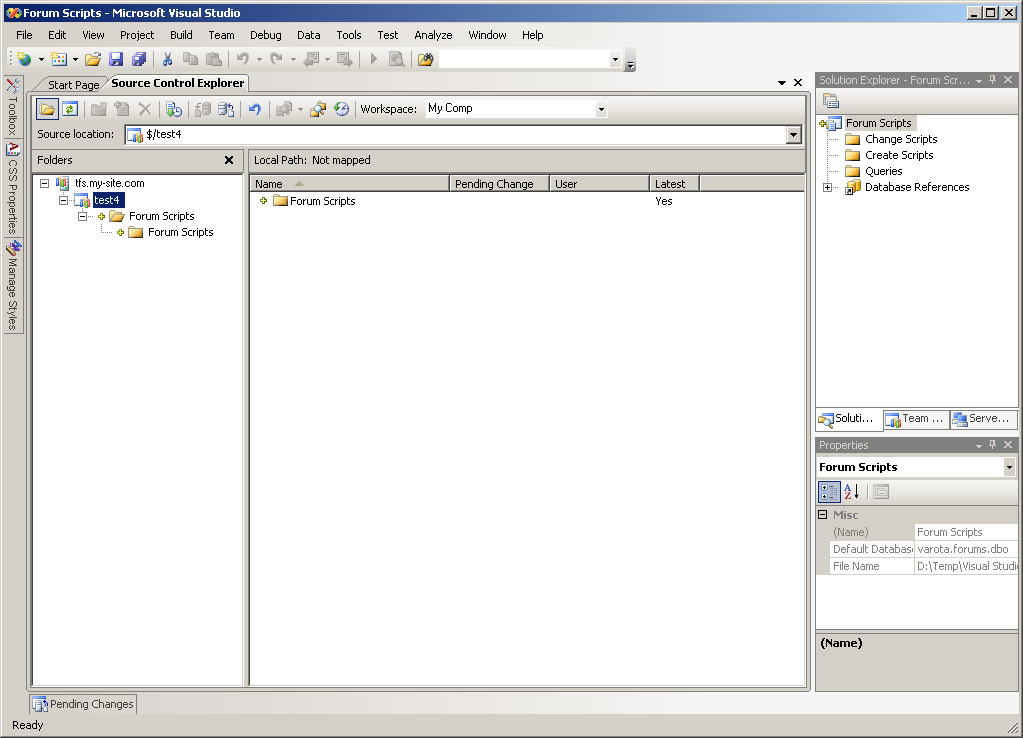Toggle Categorized view in Properties panel

(x=829, y=492)
